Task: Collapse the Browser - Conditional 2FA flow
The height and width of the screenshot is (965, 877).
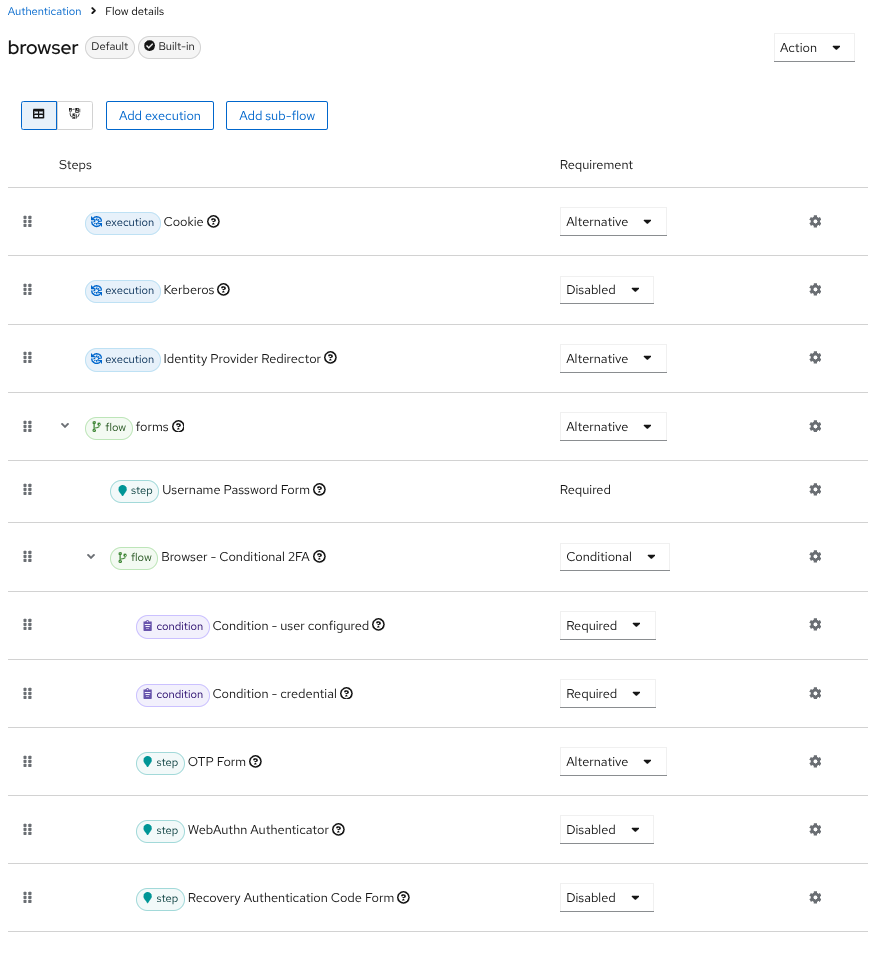Action: click(x=90, y=556)
